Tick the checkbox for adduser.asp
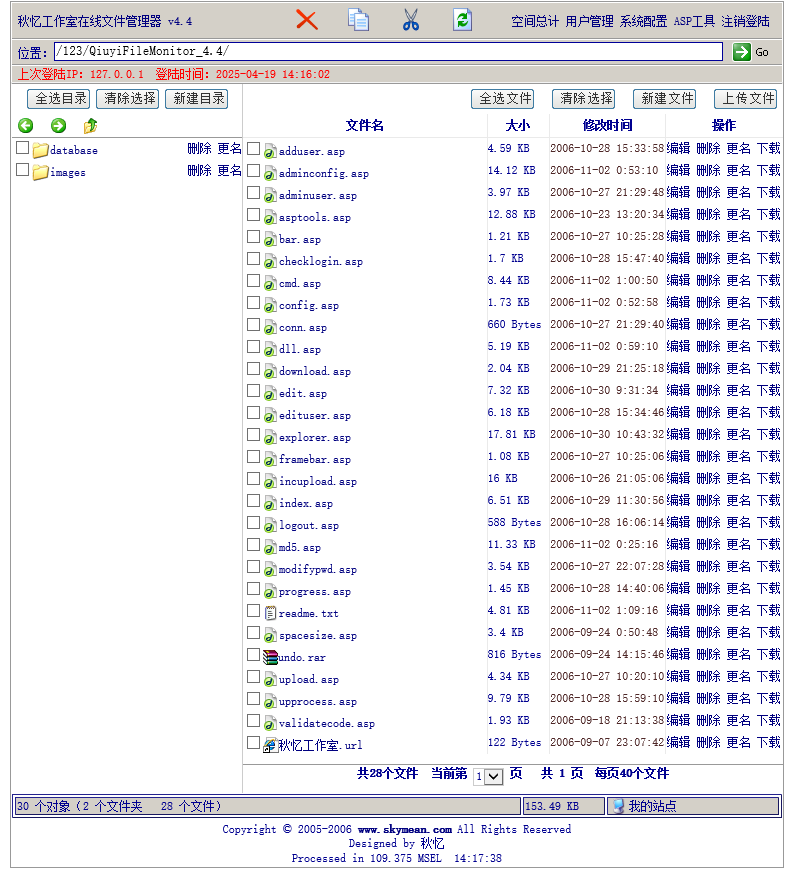 tap(254, 149)
